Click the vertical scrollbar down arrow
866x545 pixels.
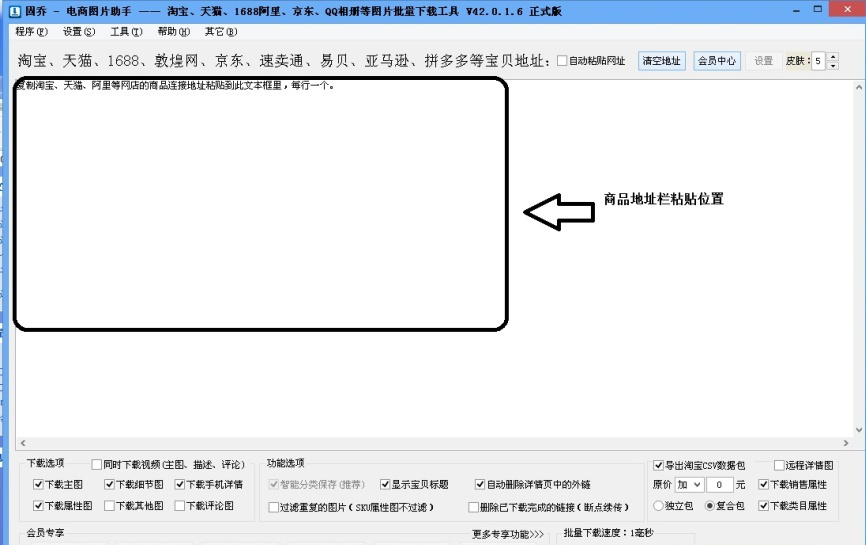pos(859,430)
